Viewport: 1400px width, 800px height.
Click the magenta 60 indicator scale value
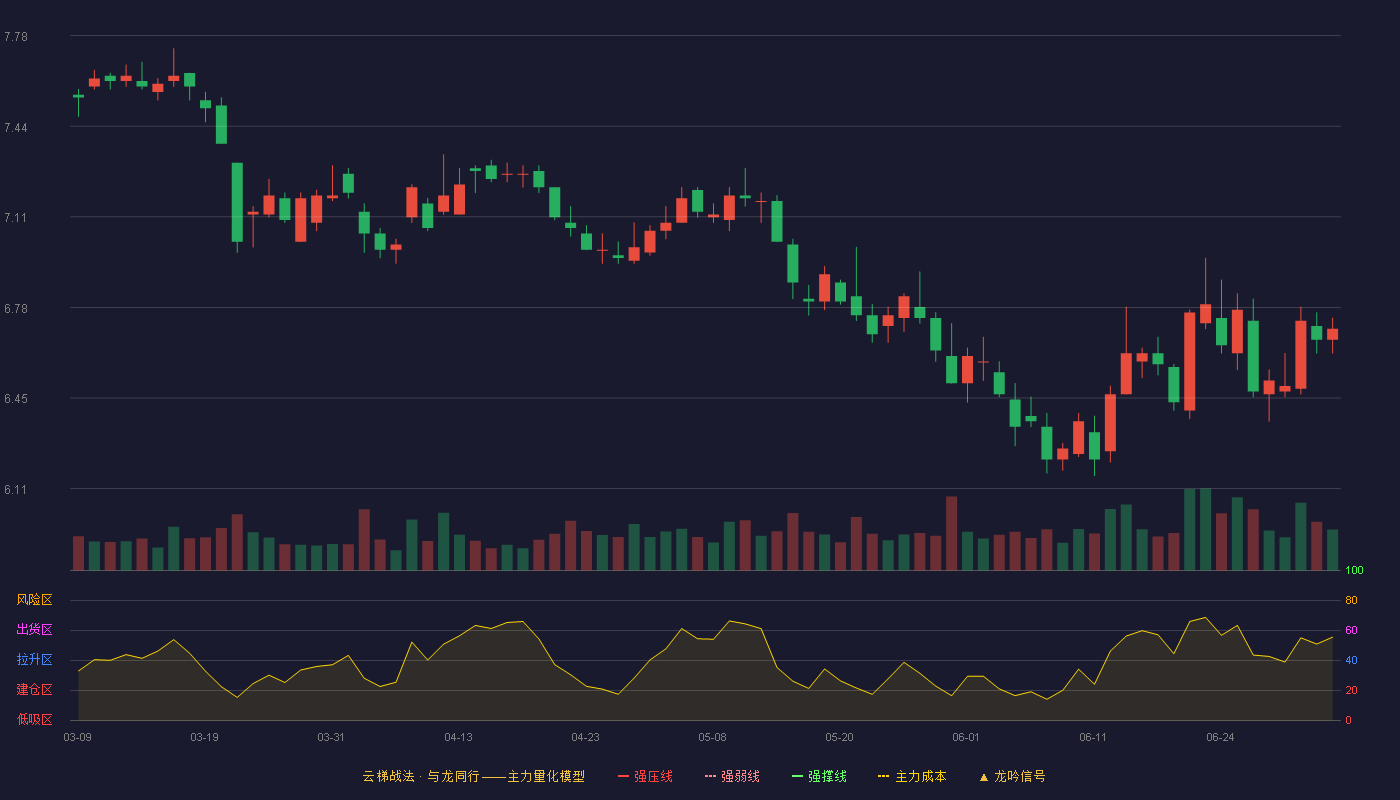tap(1351, 630)
